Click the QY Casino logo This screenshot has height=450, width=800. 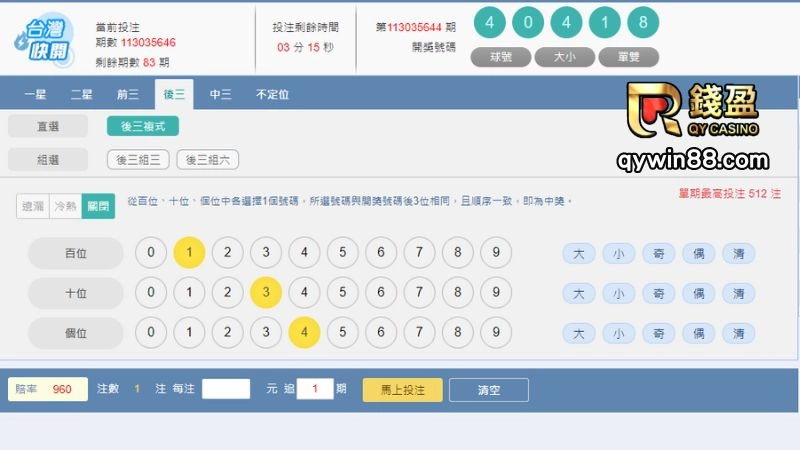(x=692, y=110)
